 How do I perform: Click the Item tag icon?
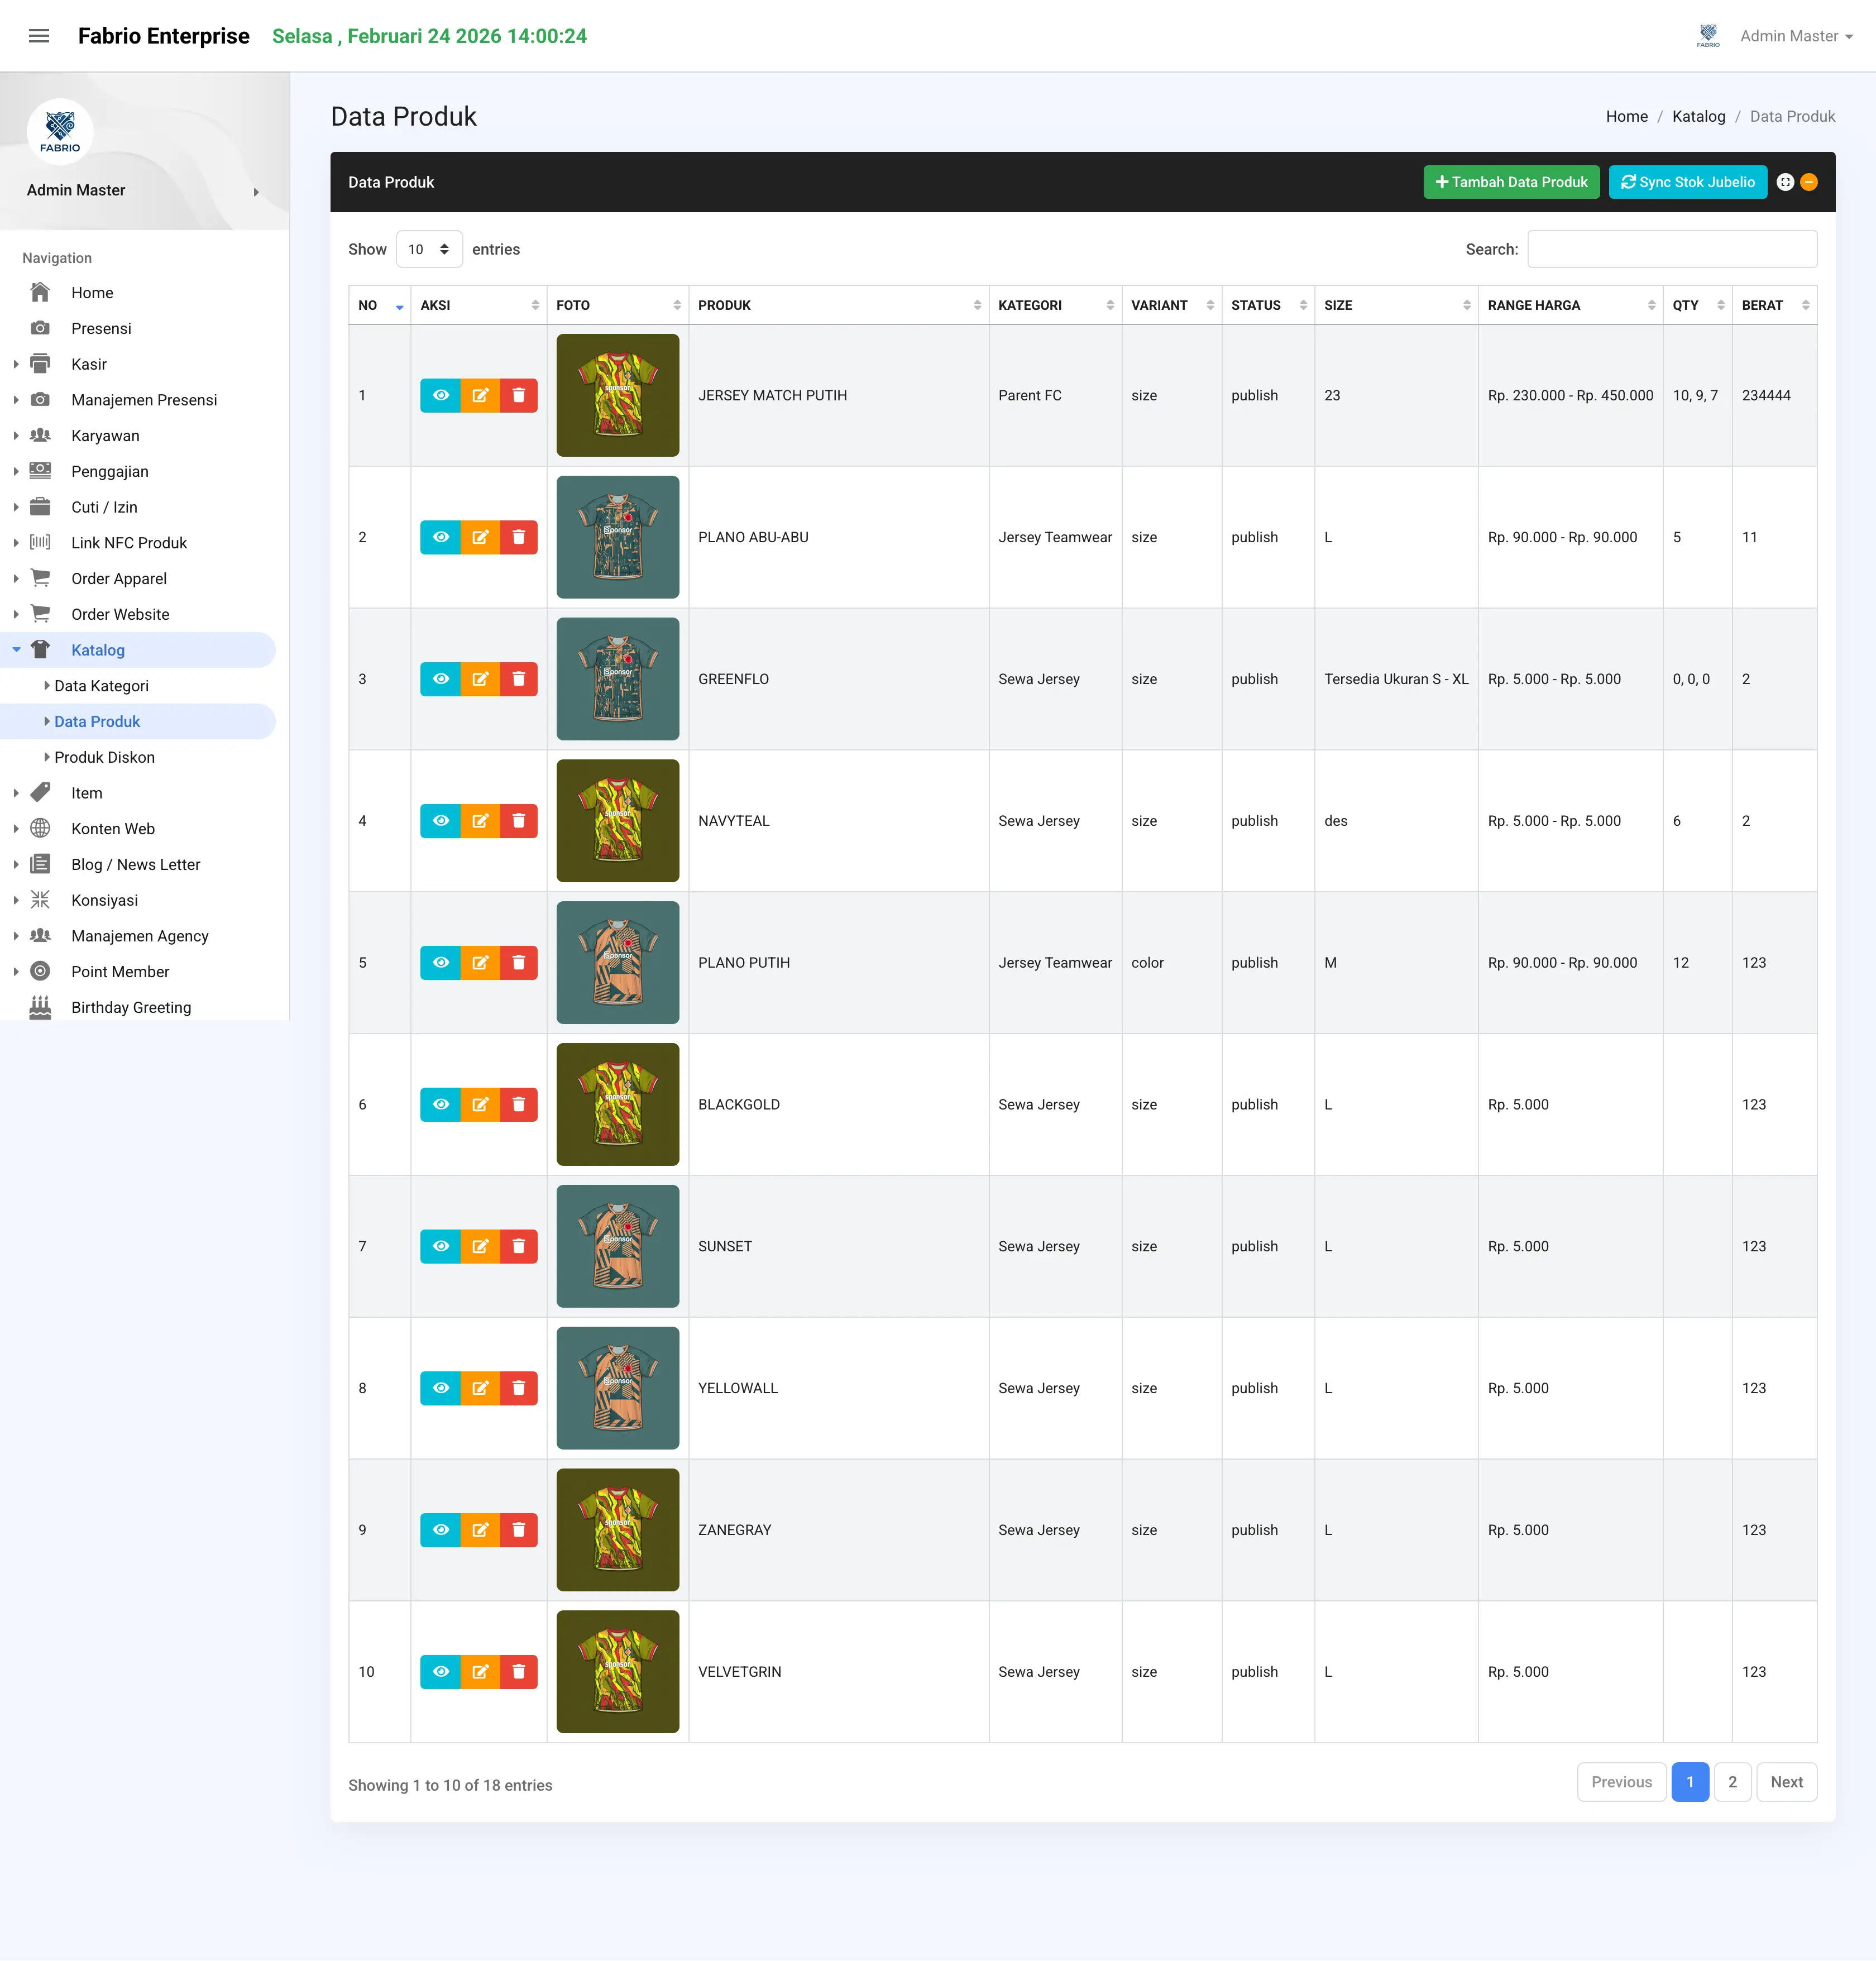click(40, 793)
